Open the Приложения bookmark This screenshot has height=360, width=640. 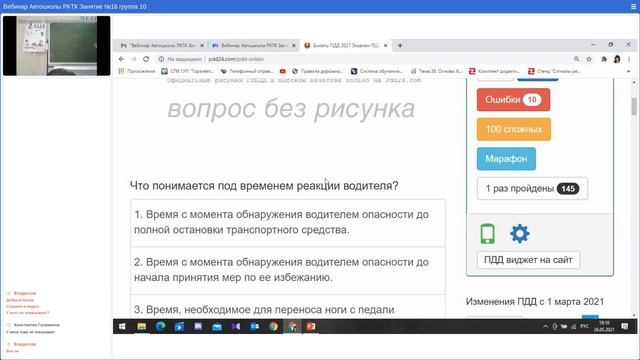pyautogui.click(x=137, y=71)
